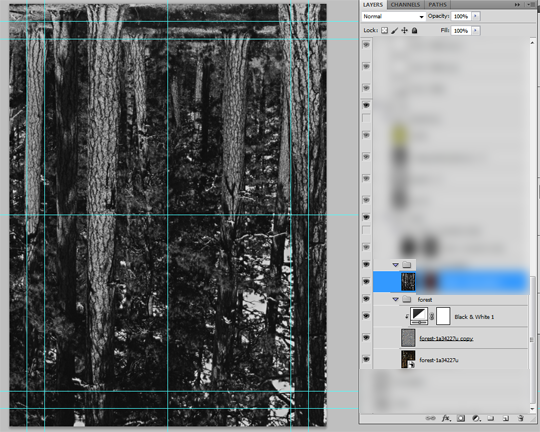Select Black & White 1 layer mask thumbnail
The width and height of the screenshot is (540, 432).
[x=443, y=316]
